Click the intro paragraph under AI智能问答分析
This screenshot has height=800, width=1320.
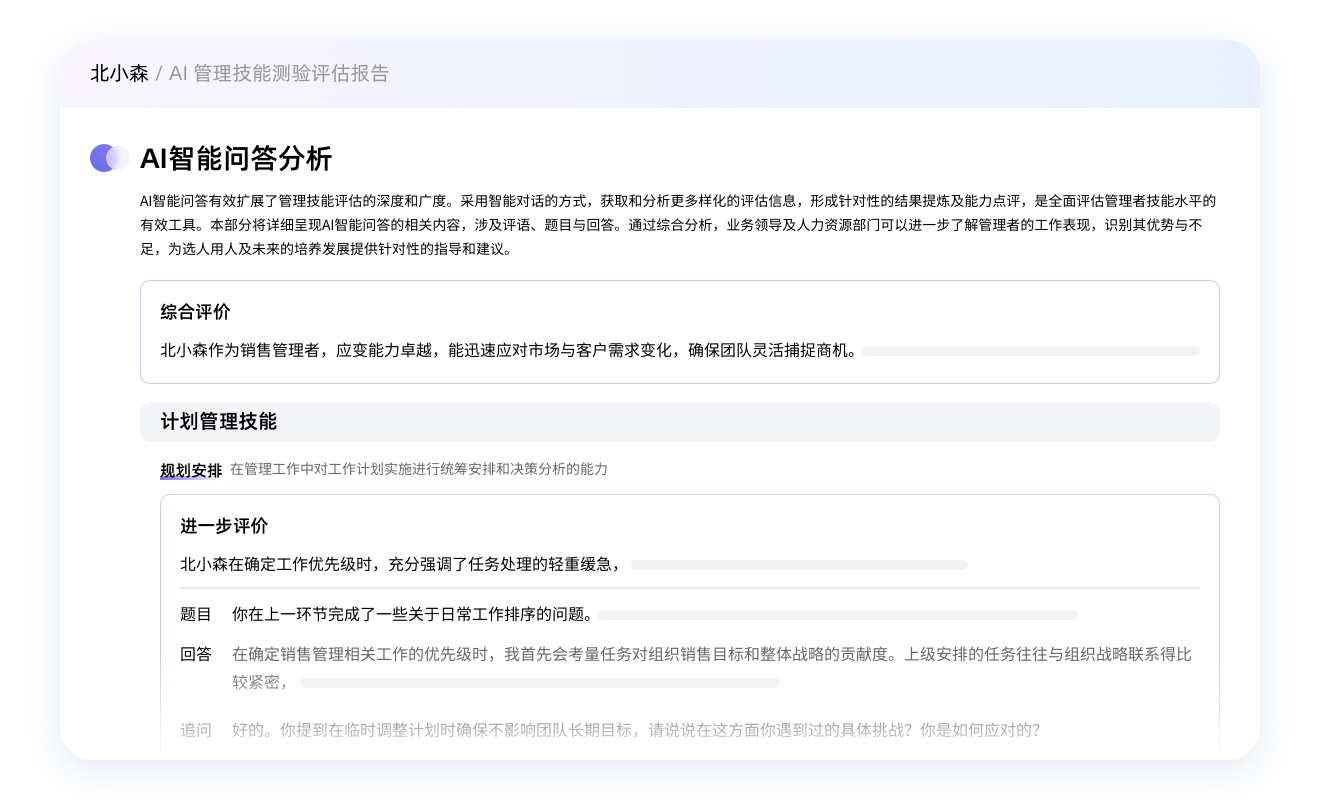coord(678,225)
